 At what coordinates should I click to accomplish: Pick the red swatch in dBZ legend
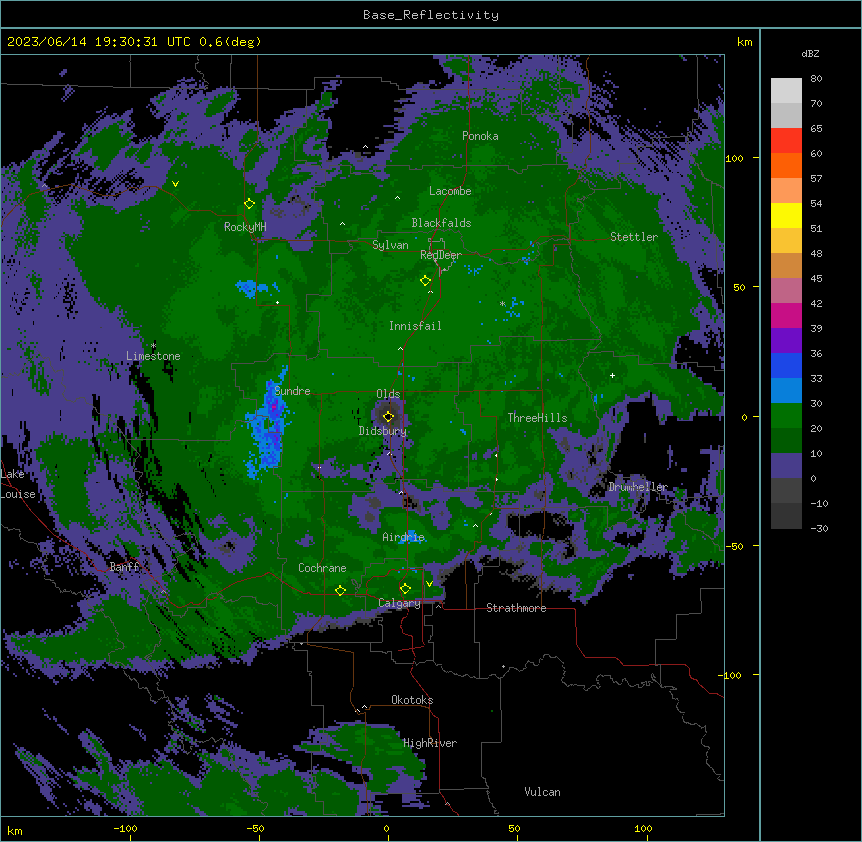pyautogui.click(x=786, y=141)
